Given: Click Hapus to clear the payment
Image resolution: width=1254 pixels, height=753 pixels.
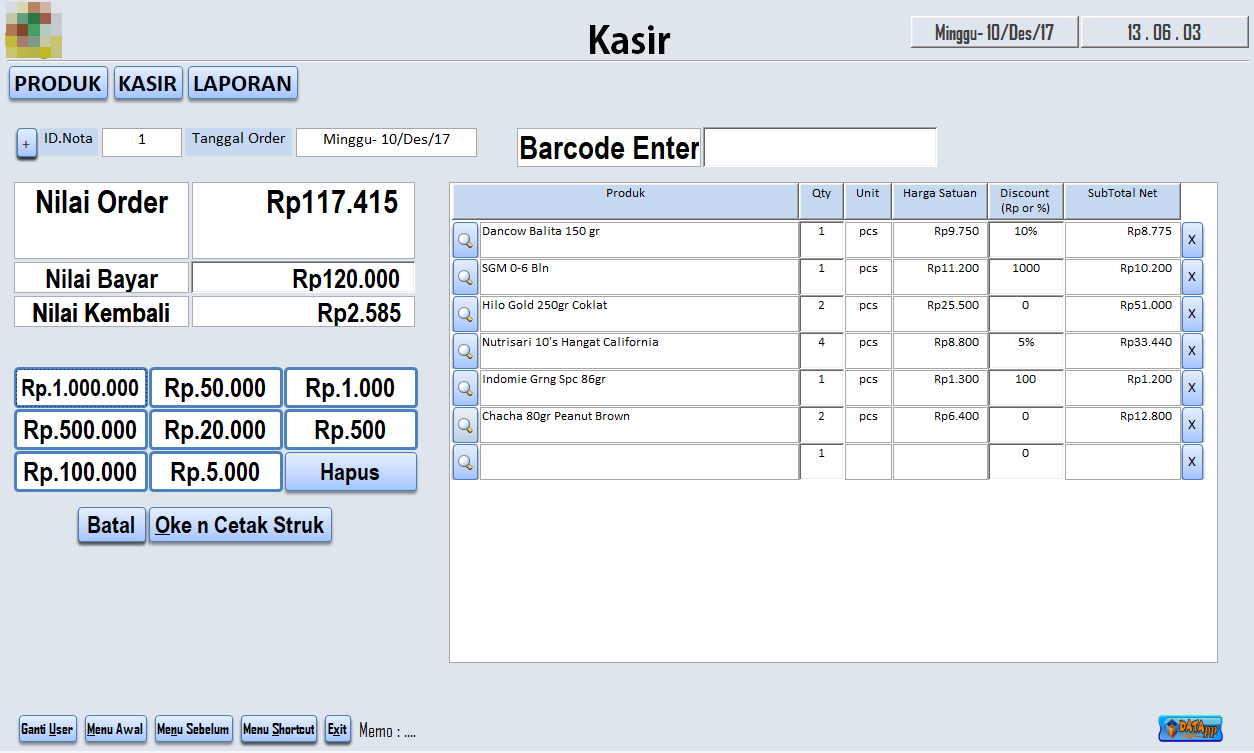Looking at the screenshot, I should point(350,472).
